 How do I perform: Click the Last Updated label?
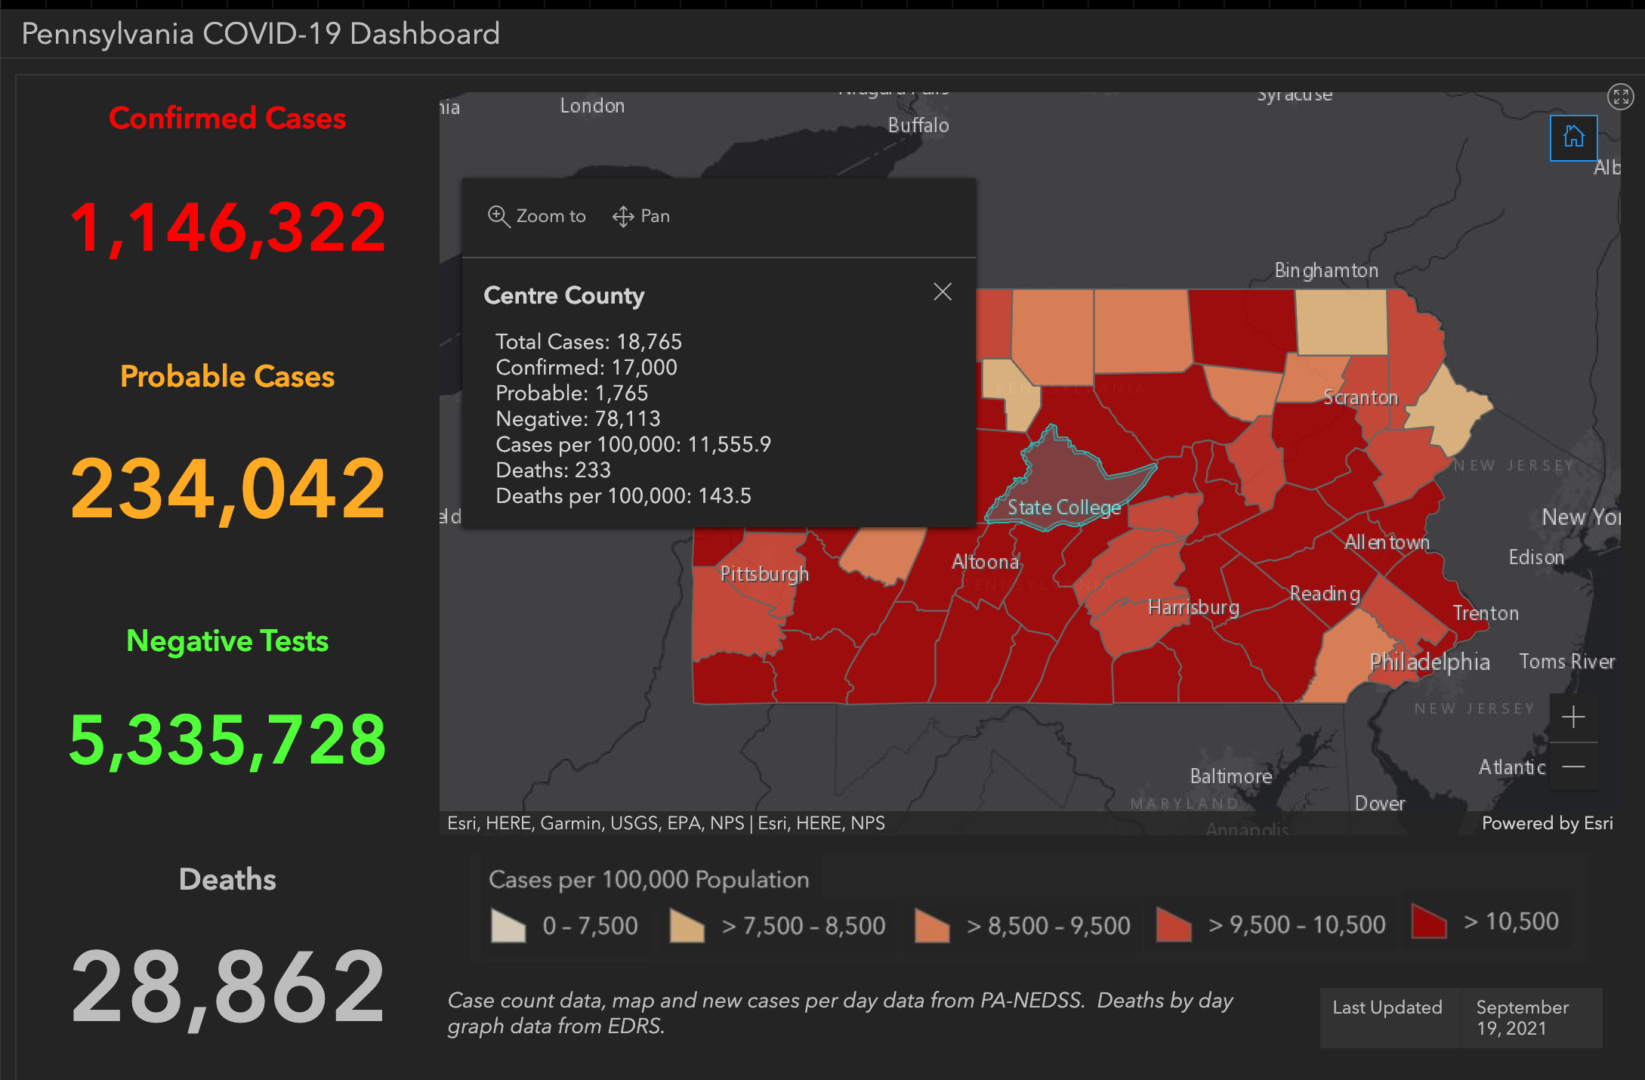1387,1008
